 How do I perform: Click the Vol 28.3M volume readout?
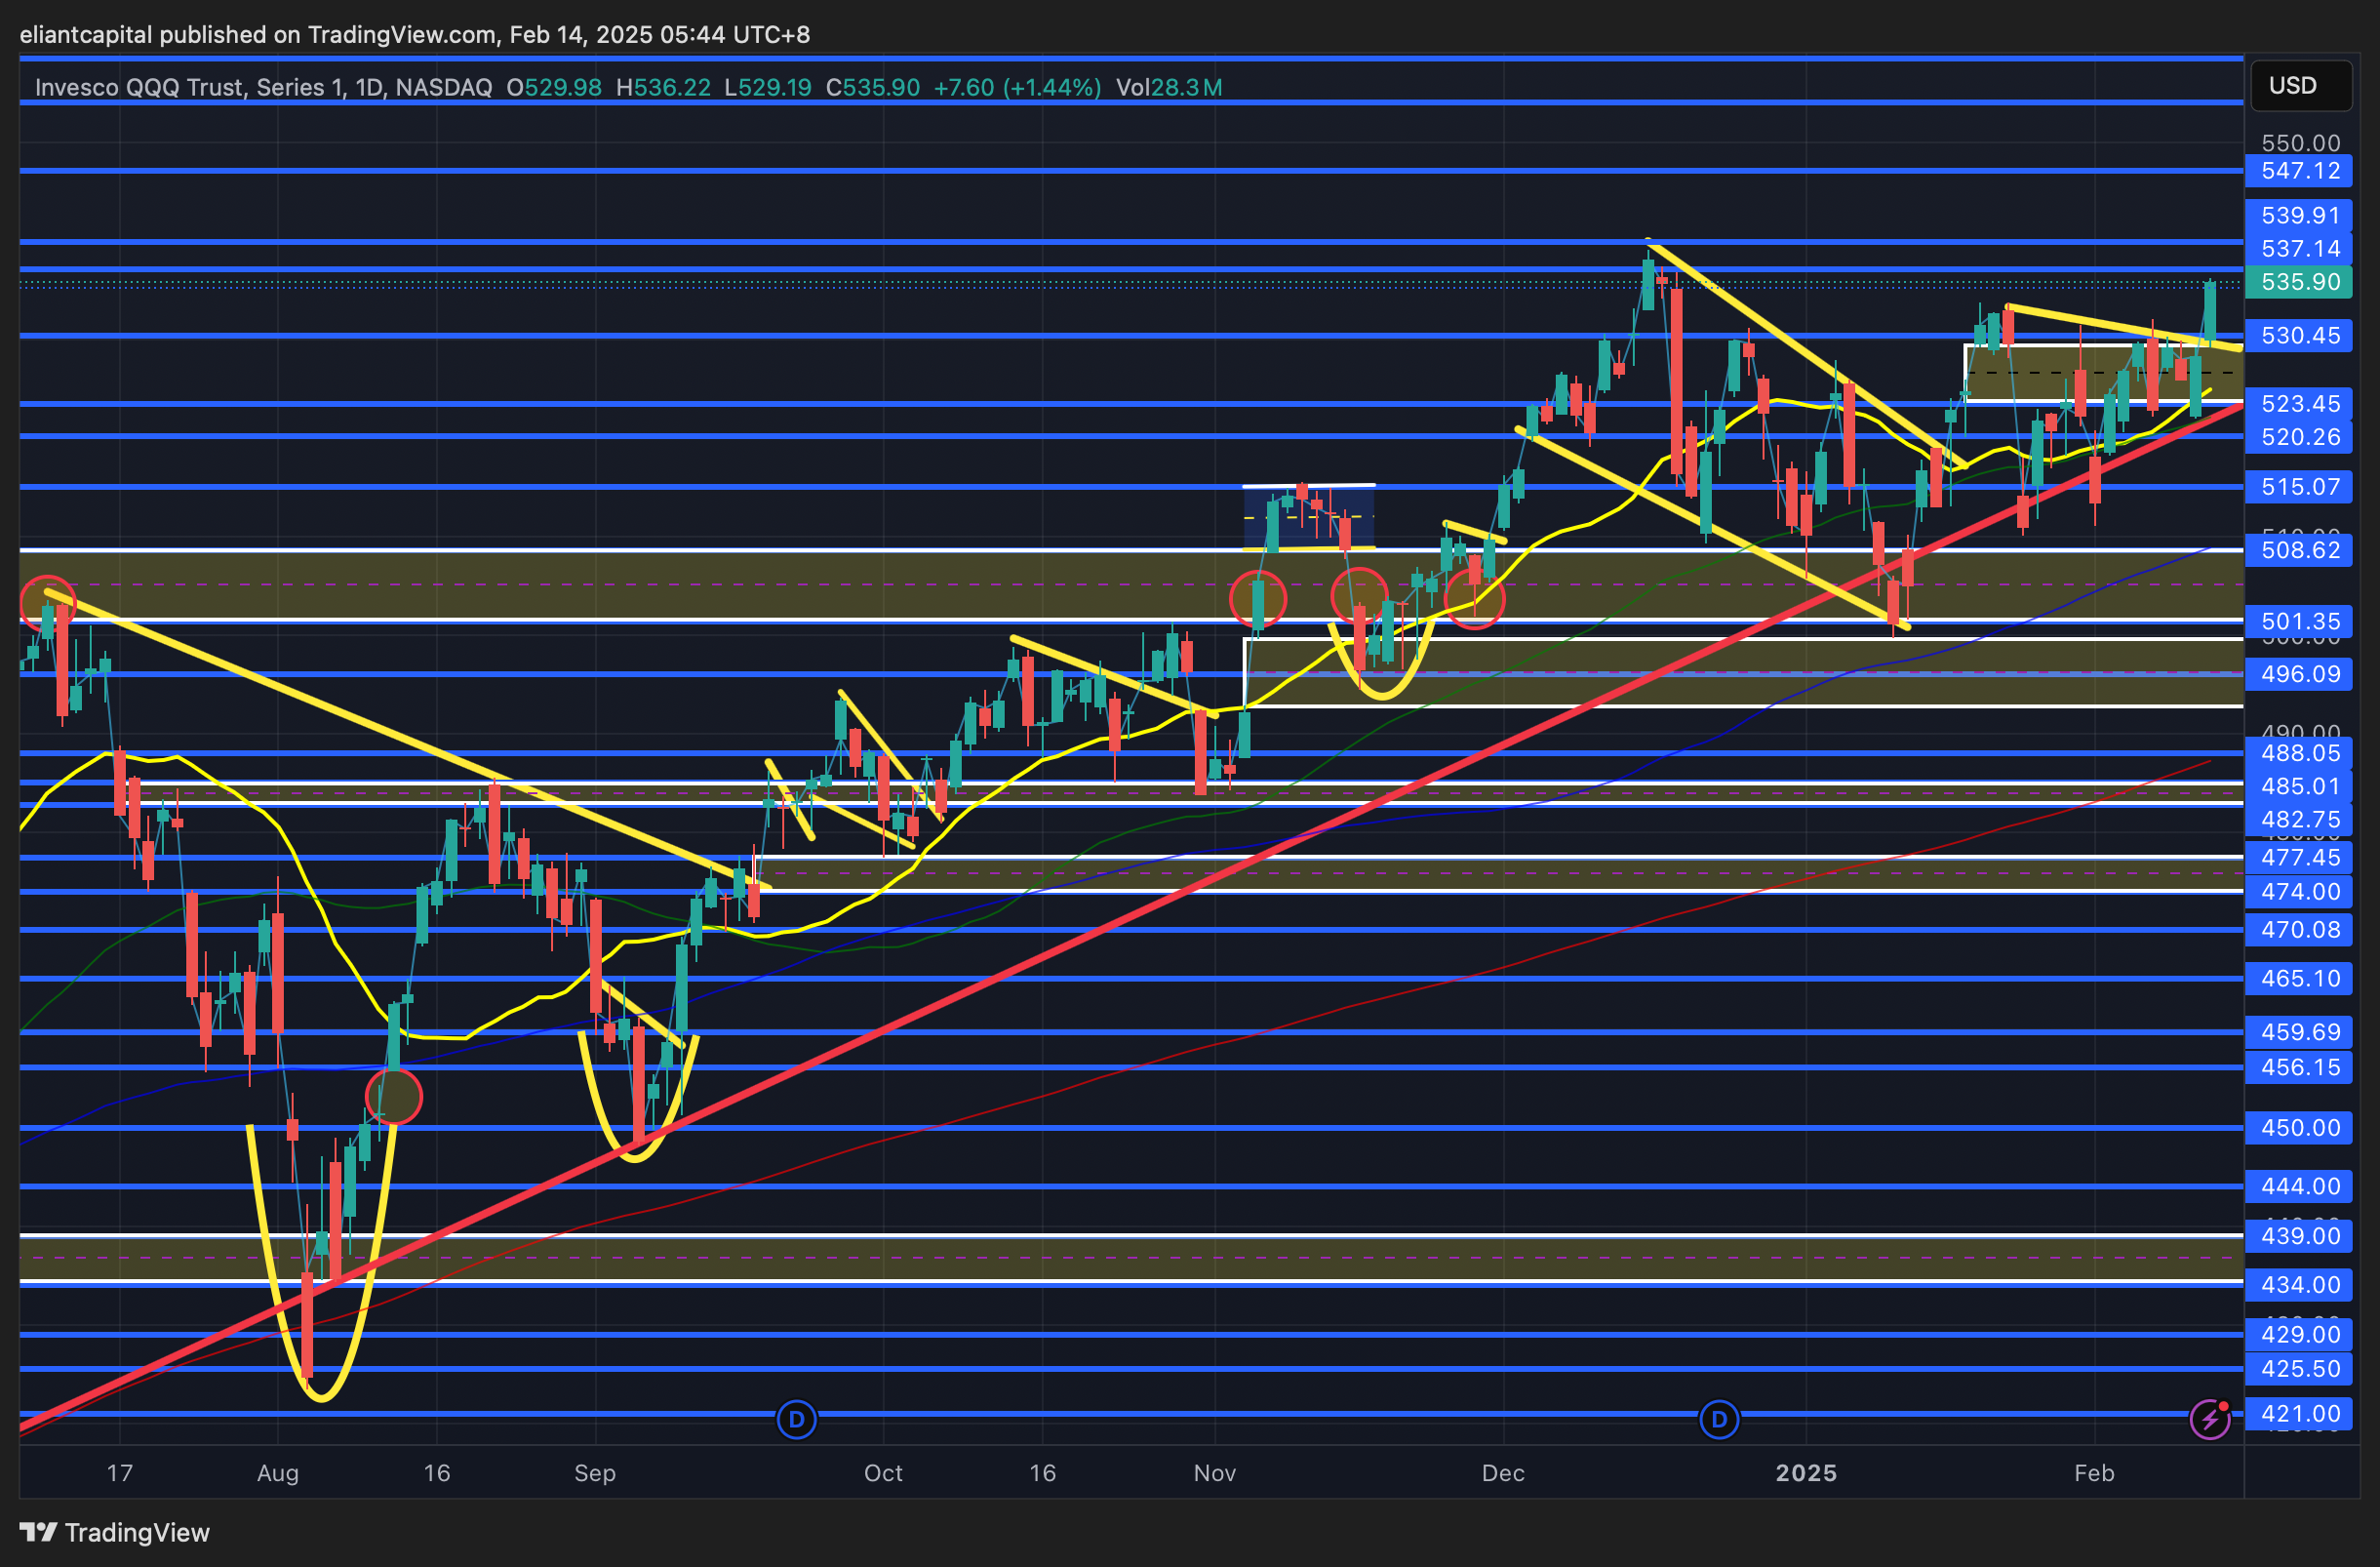[x=1168, y=88]
